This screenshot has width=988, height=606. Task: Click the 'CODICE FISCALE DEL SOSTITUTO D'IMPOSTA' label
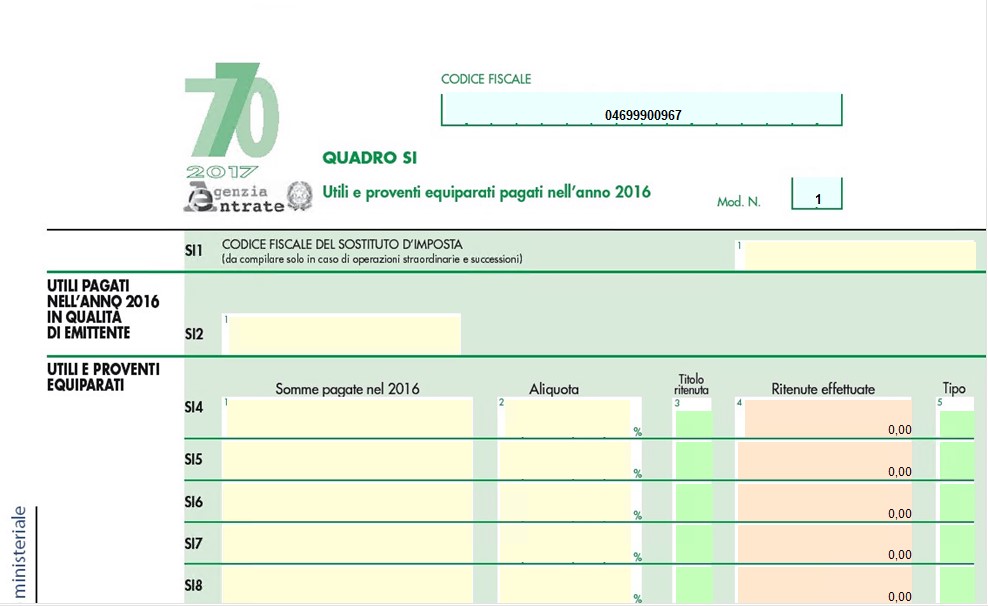(342, 244)
